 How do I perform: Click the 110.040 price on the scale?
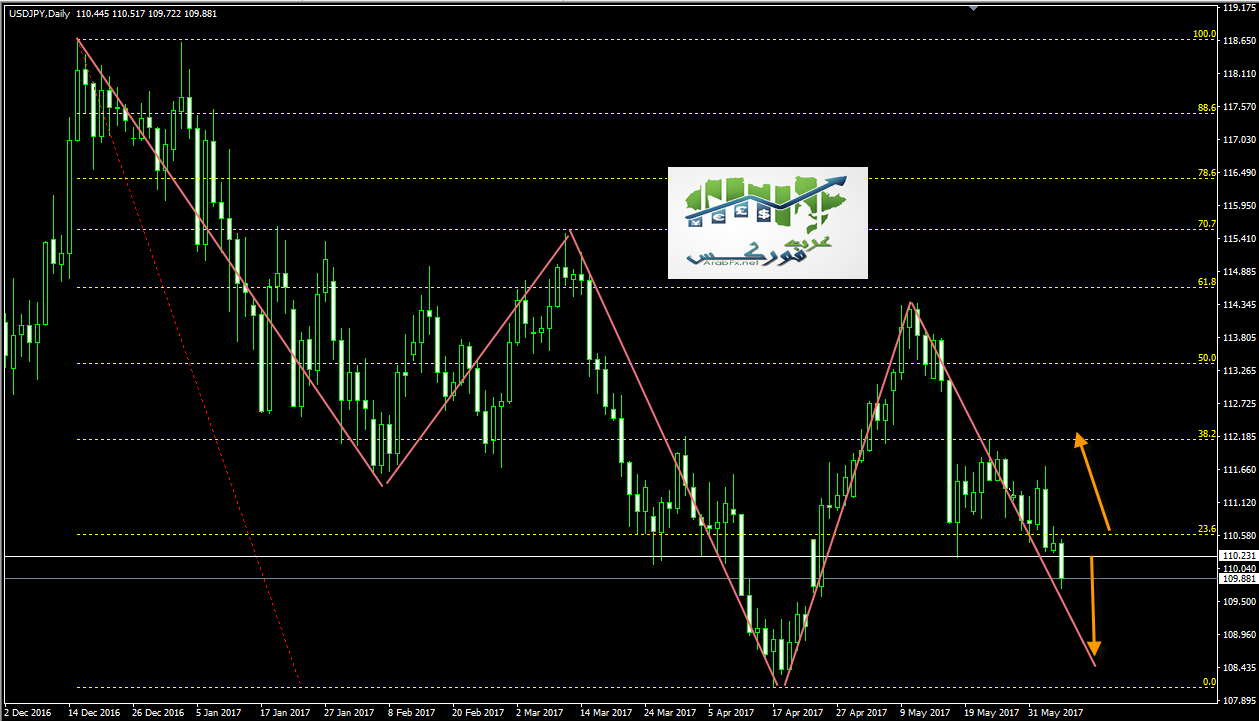(x=1240, y=568)
